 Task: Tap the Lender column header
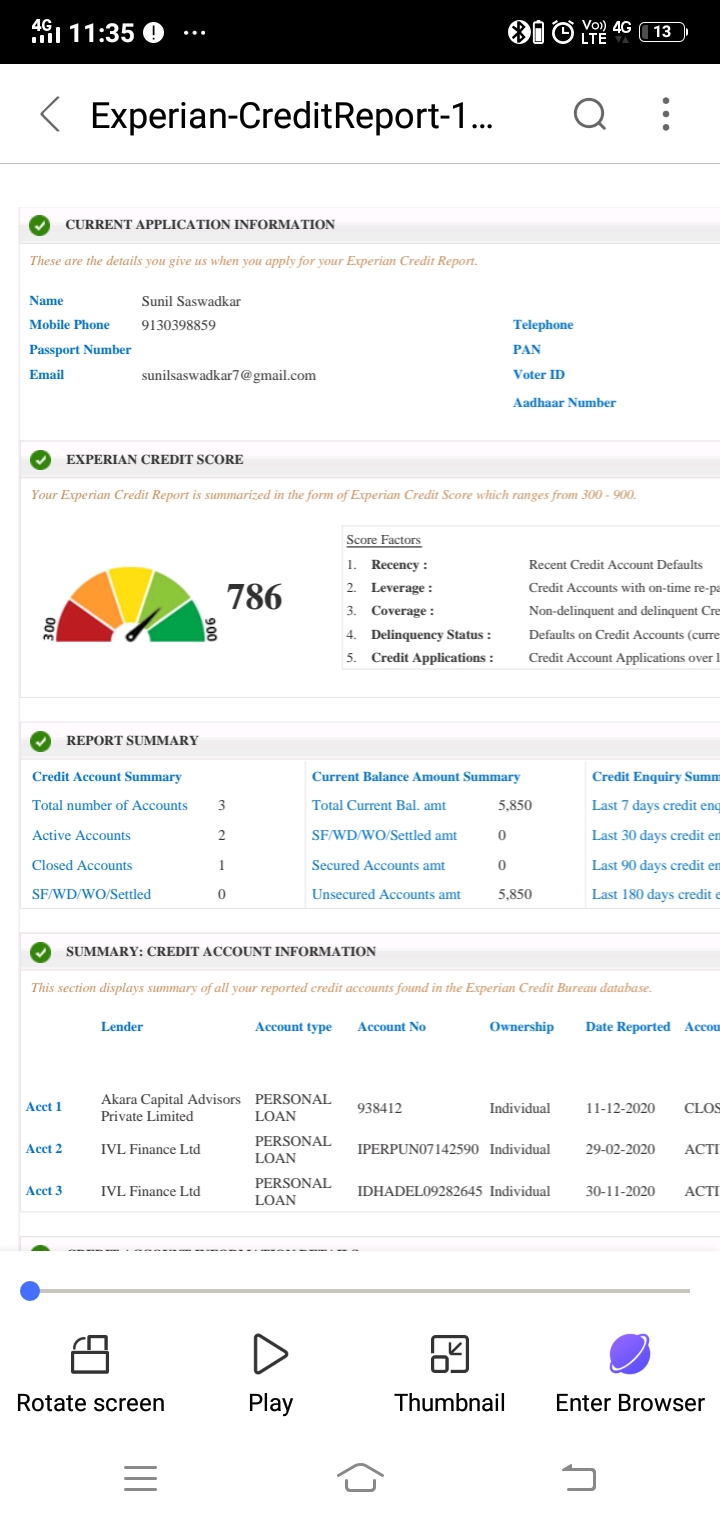click(x=122, y=1027)
